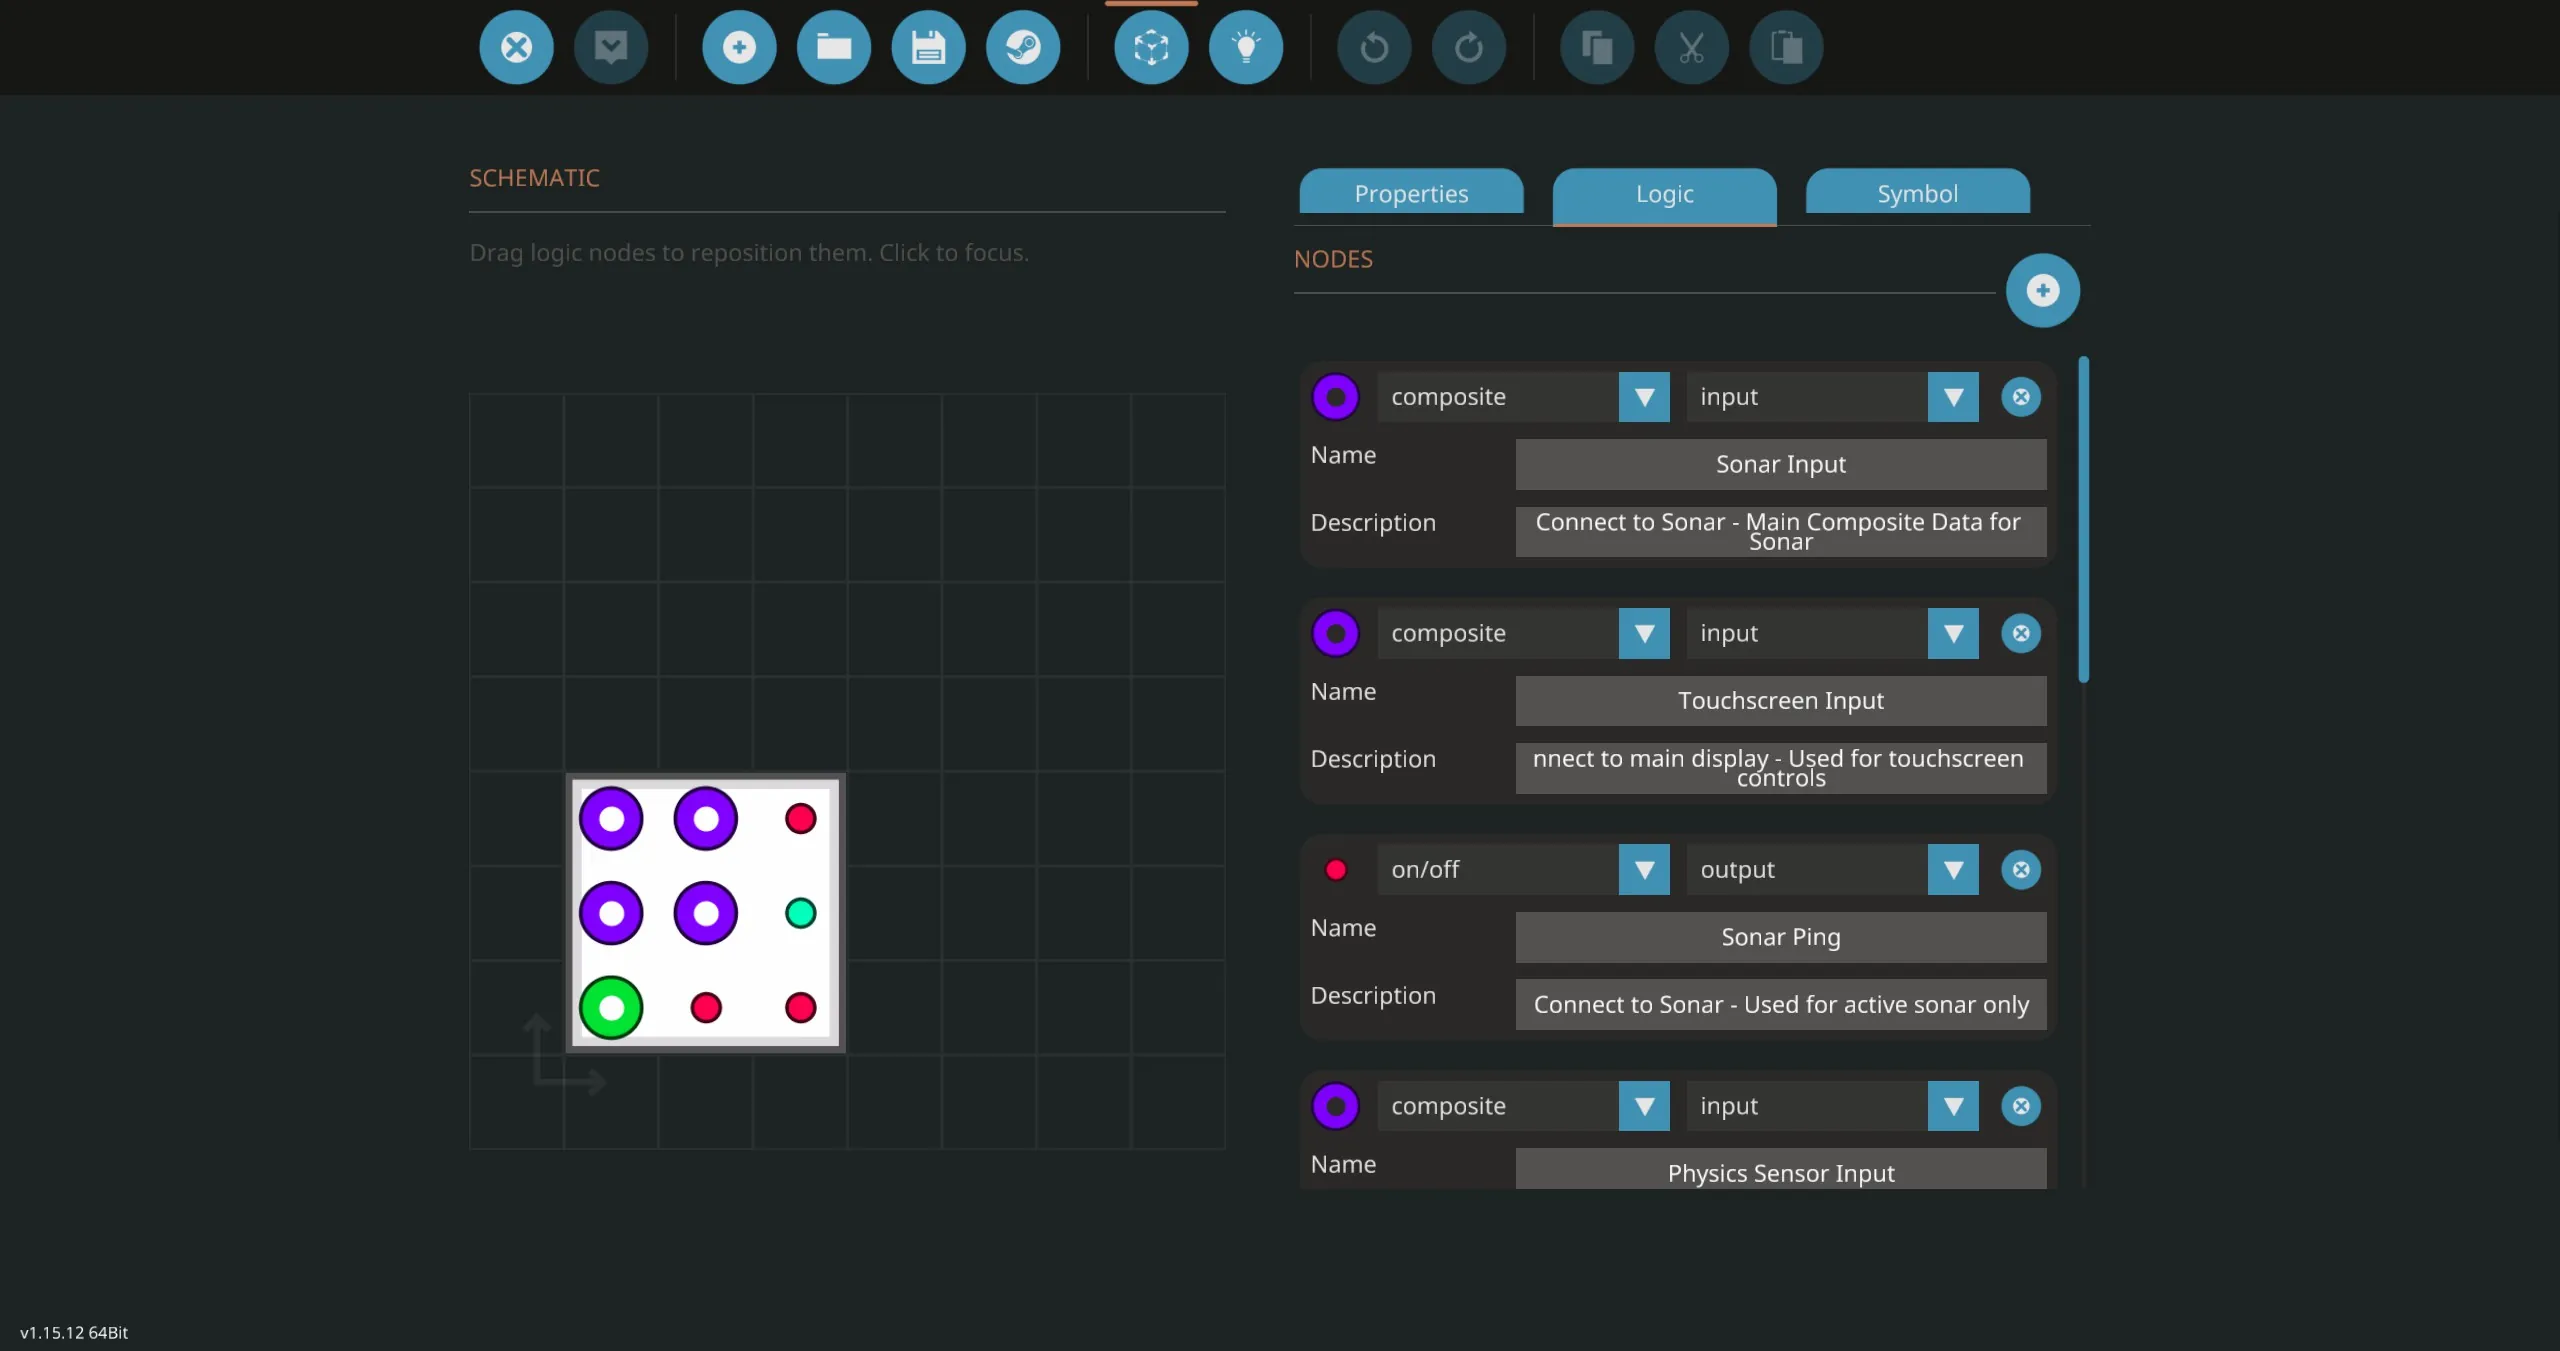The height and width of the screenshot is (1351, 2560).
Task: Open file with the folder icon
Action: tap(833, 47)
